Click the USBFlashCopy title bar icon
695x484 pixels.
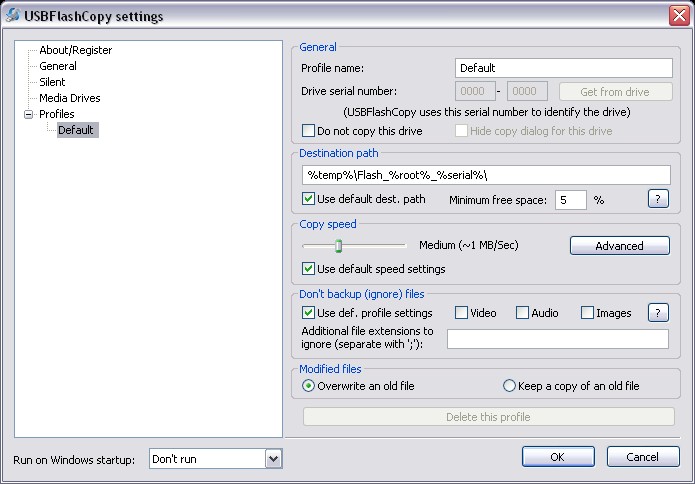[13, 15]
